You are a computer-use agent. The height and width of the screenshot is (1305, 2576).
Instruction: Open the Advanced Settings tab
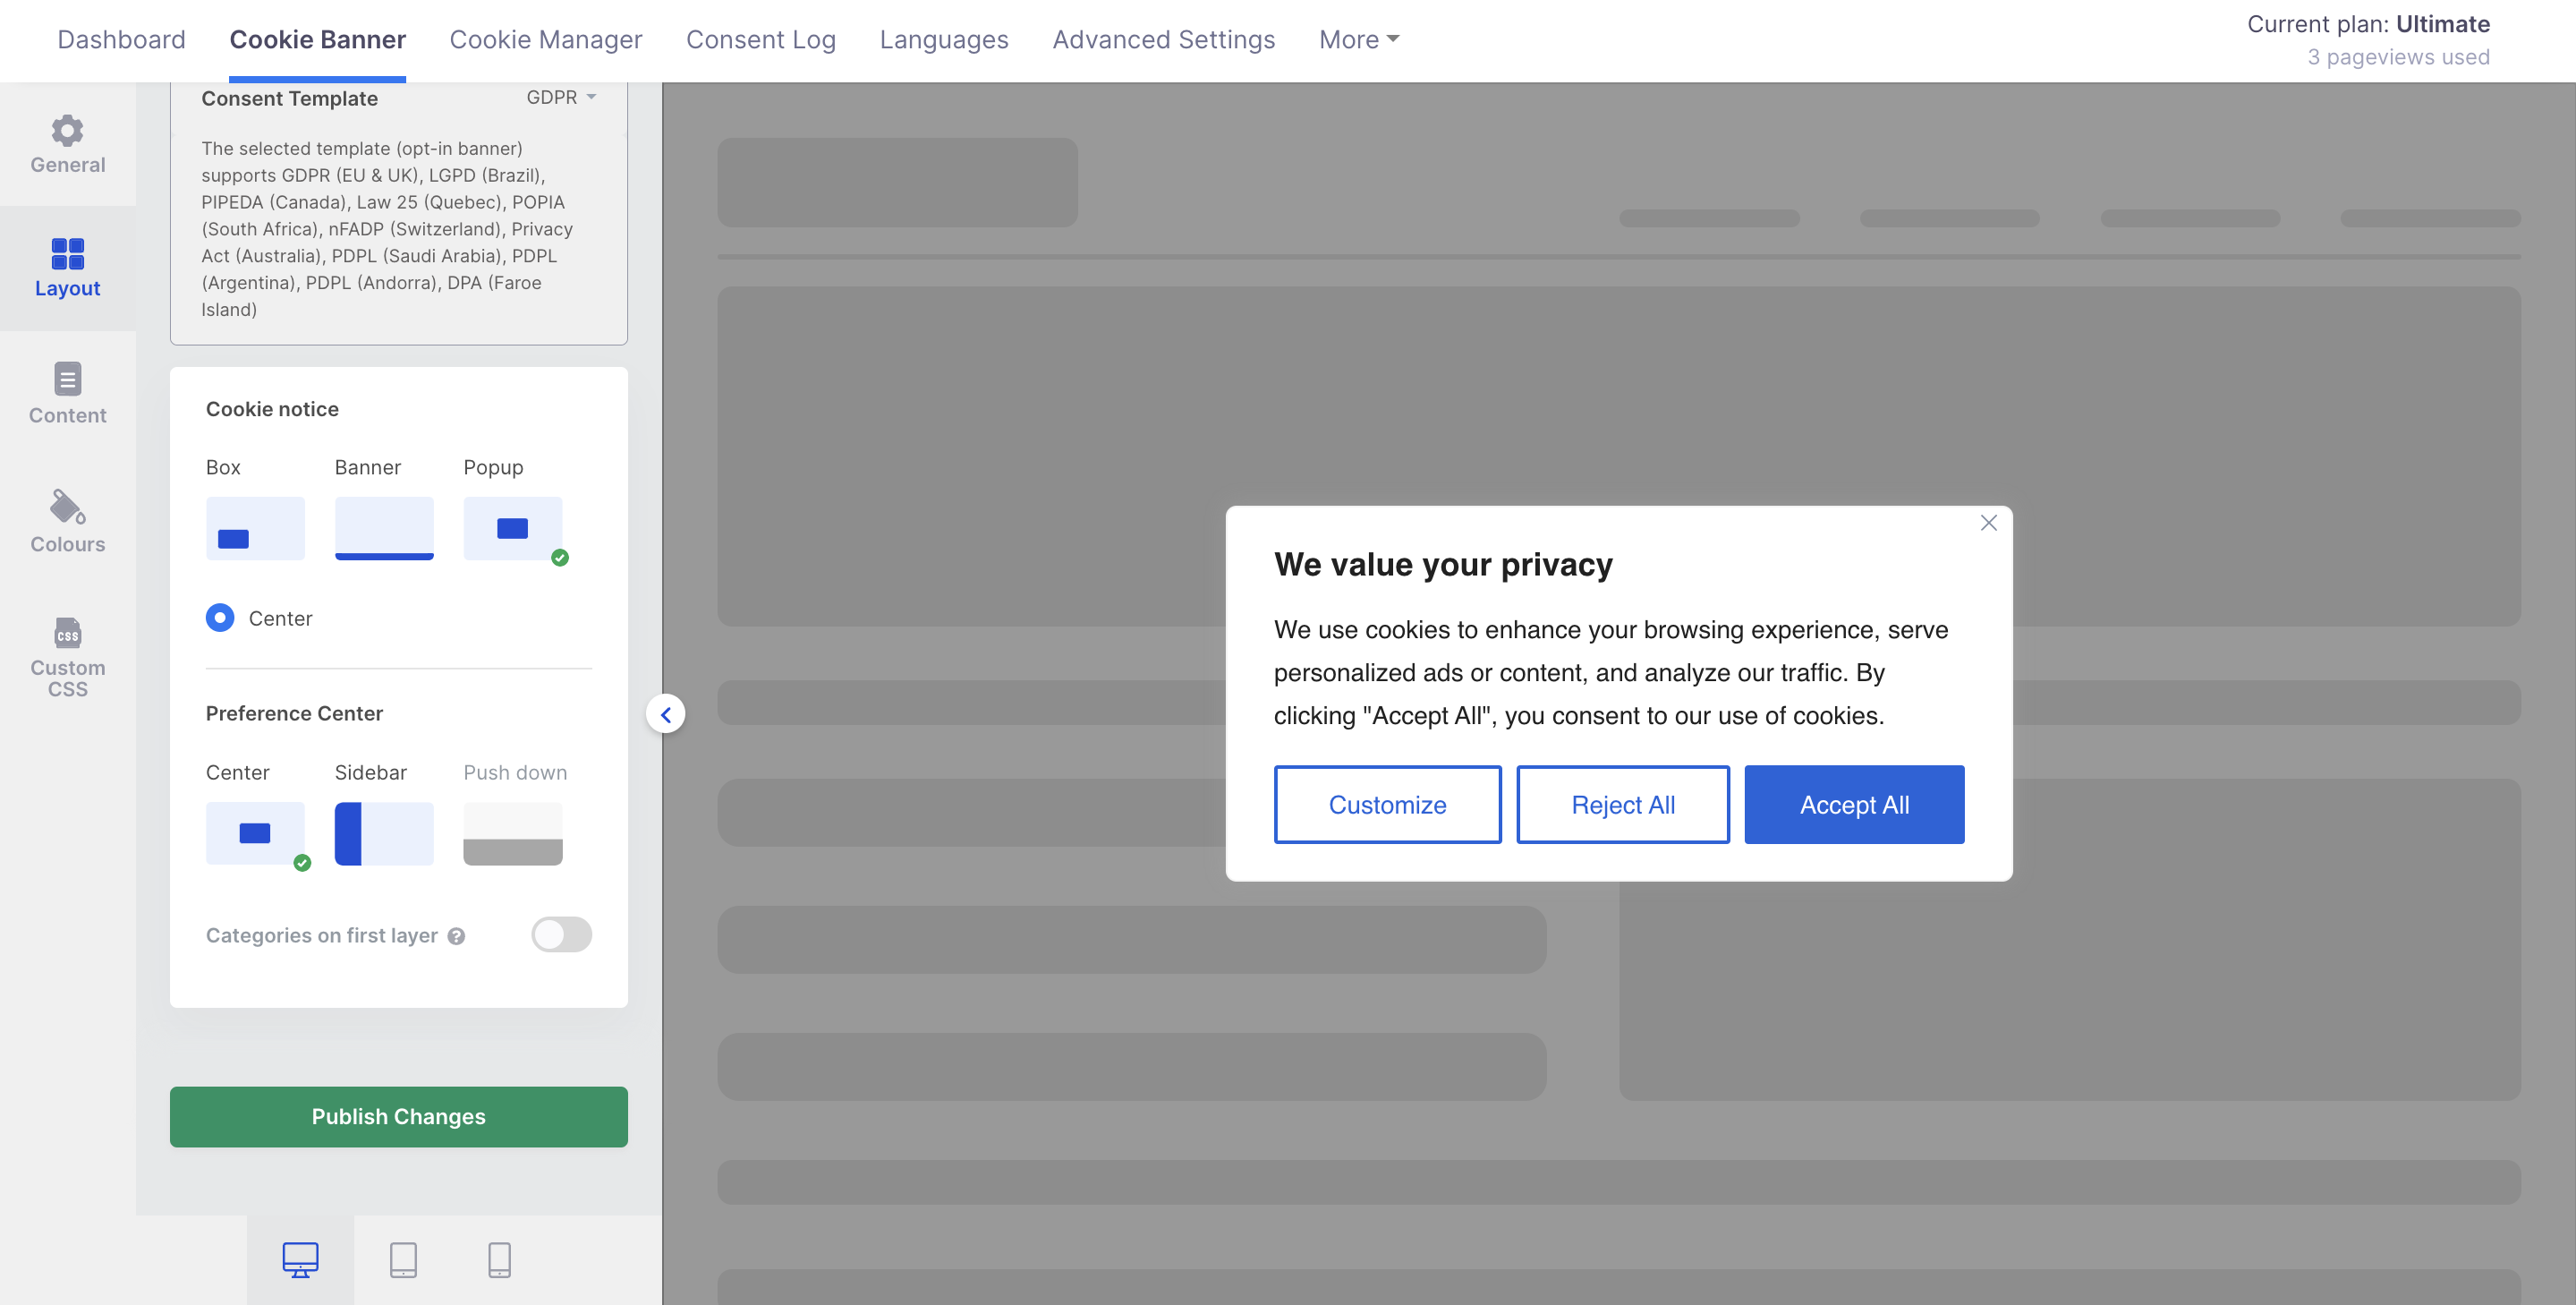[1163, 39]
